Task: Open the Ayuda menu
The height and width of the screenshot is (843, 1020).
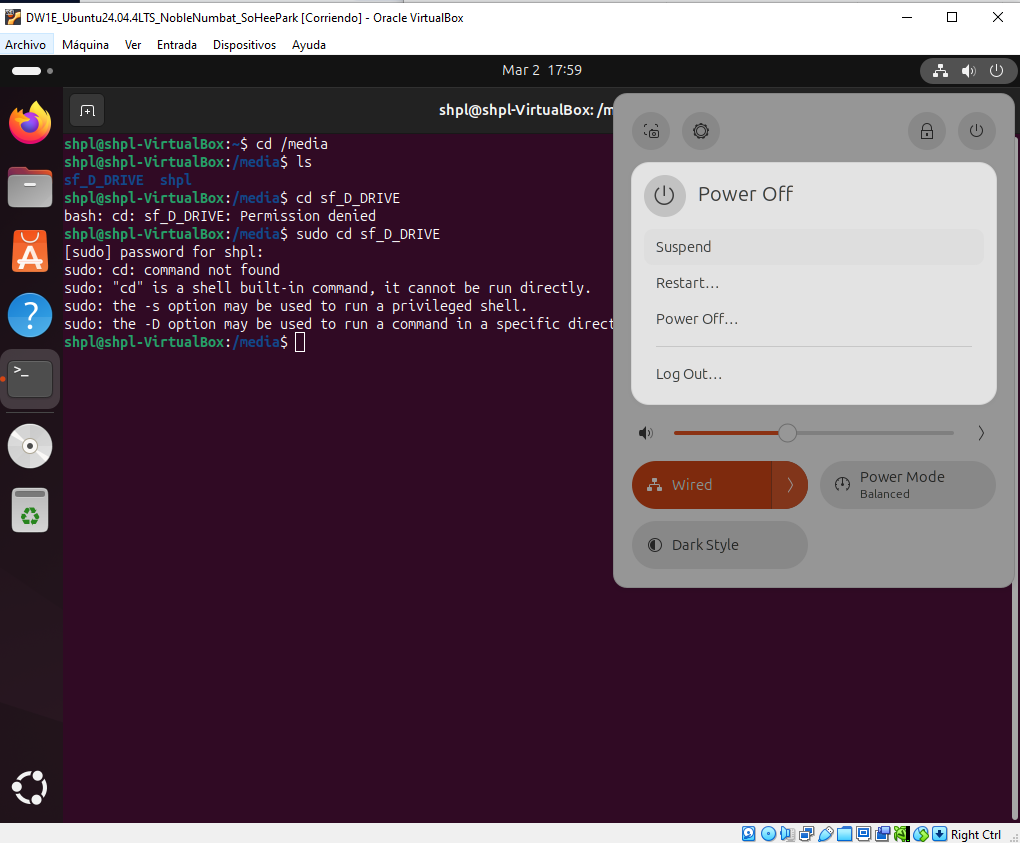Action: (x=308, y=45)
